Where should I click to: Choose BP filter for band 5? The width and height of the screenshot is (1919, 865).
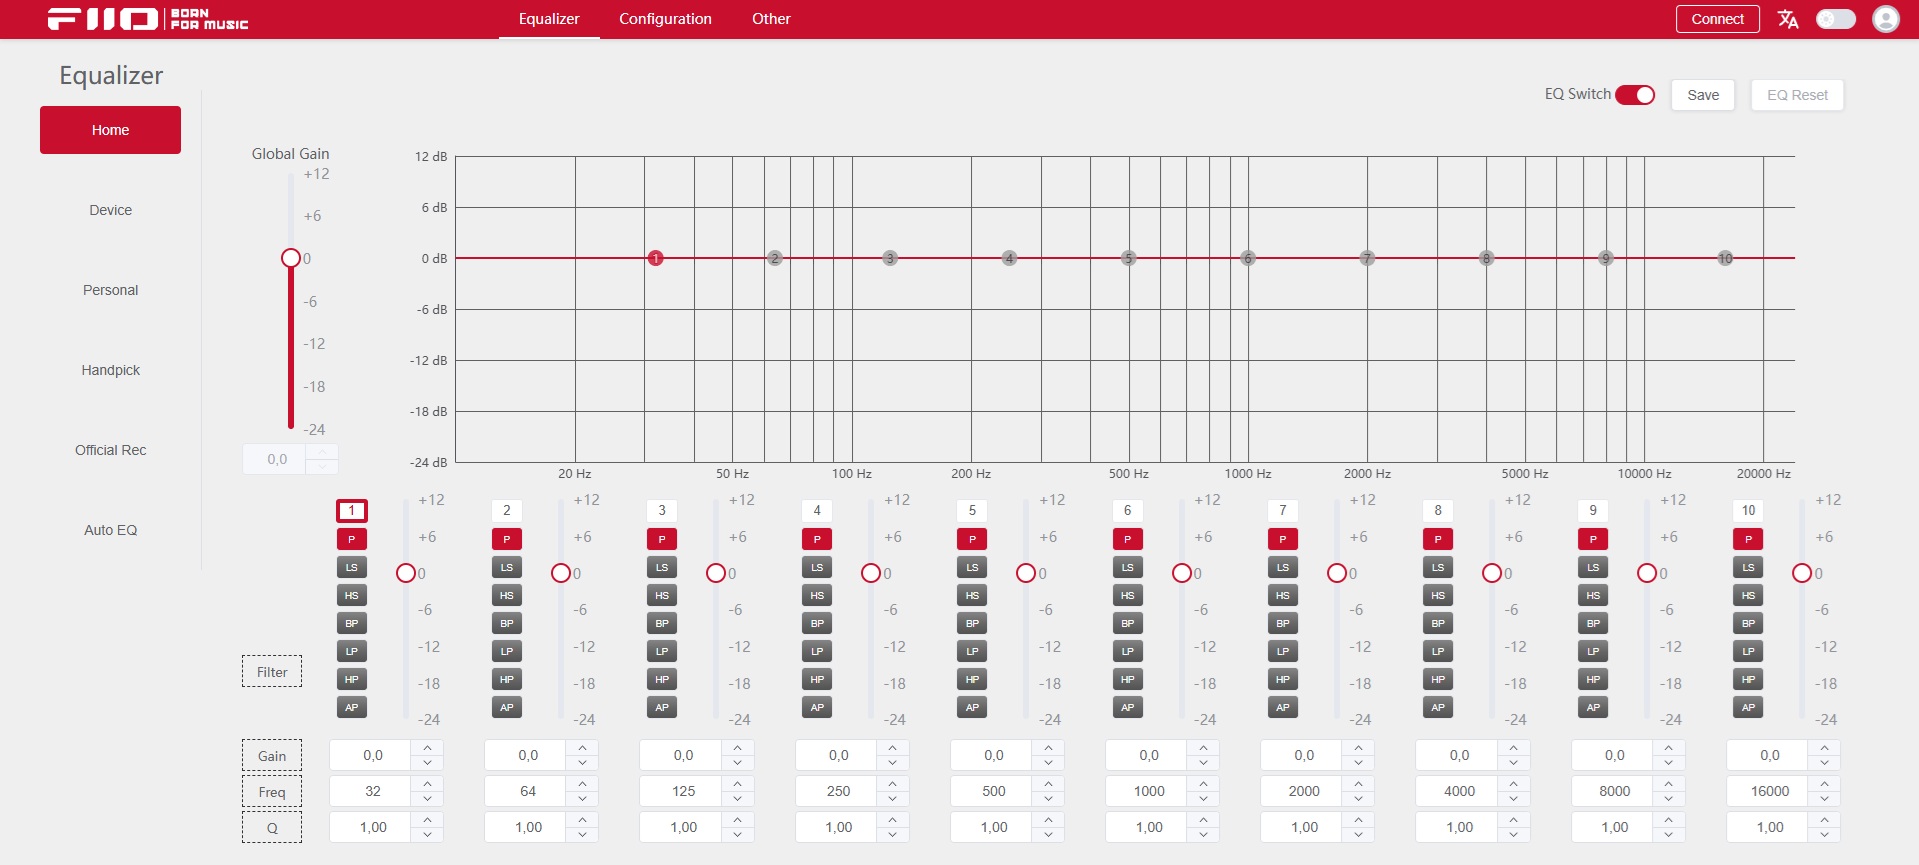tap(972, 623)
